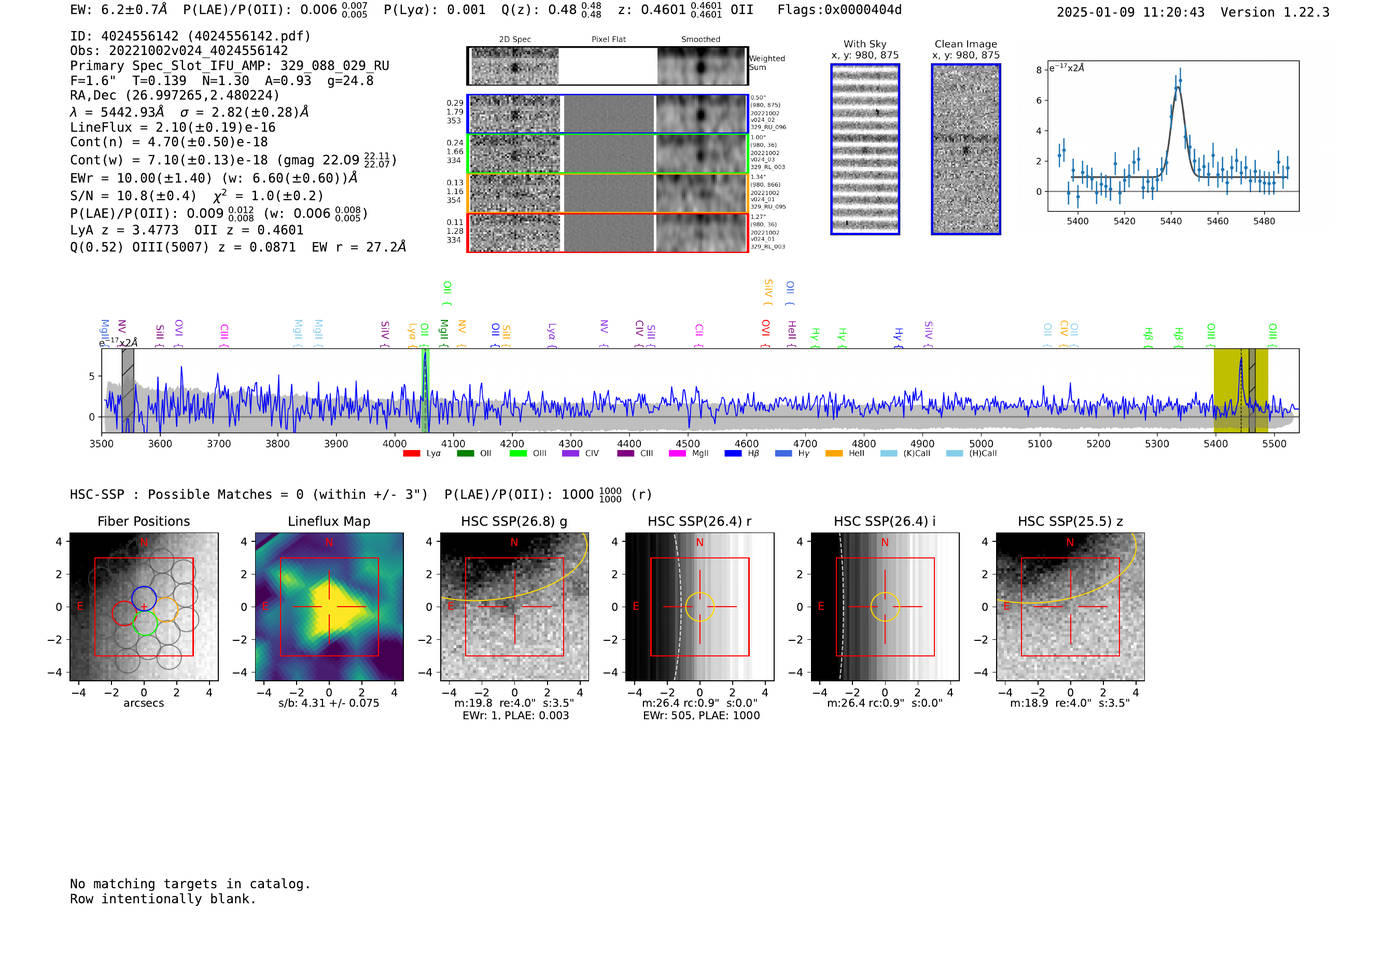Select the Weighted Sum 2D spectrum row

tap(607, 66)
